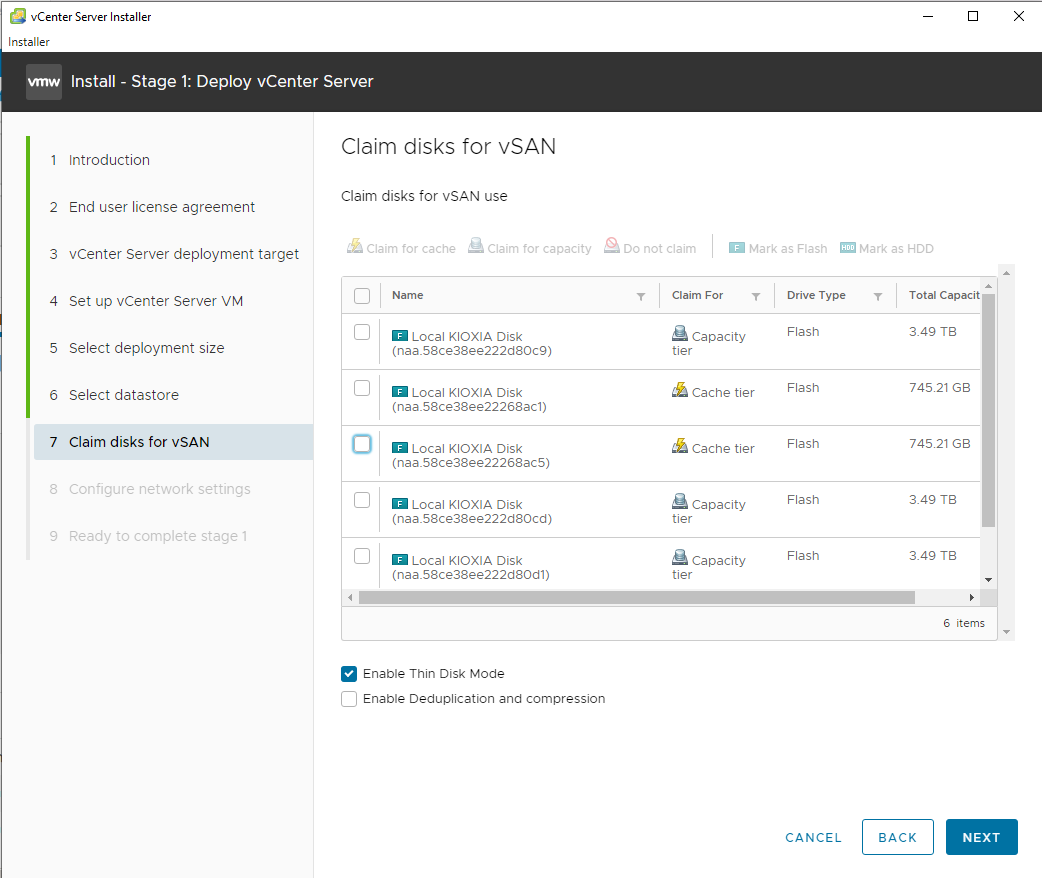Open the Name column filter
Image resolution: width=1042 pixels, height=878 pixels.
(x=641, y=296)
